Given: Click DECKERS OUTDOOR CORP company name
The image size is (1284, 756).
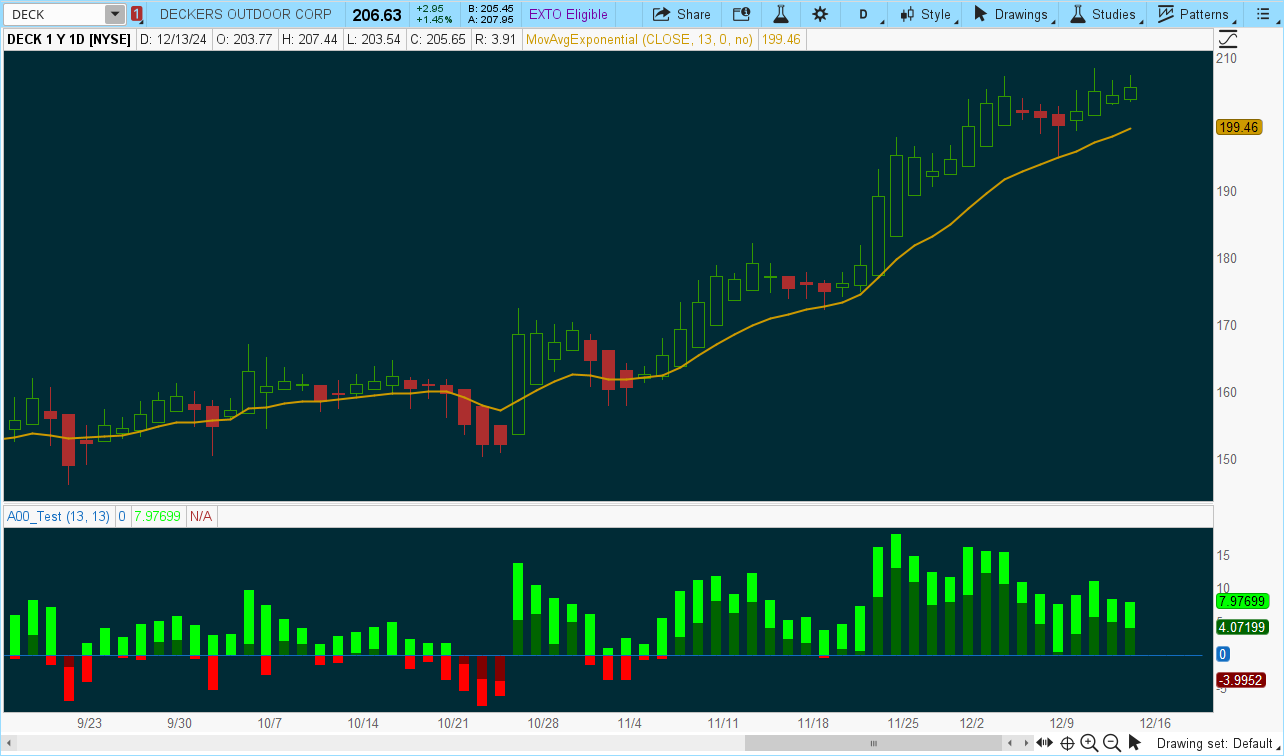Looking at the screenshot, I should tap(245, 14).
